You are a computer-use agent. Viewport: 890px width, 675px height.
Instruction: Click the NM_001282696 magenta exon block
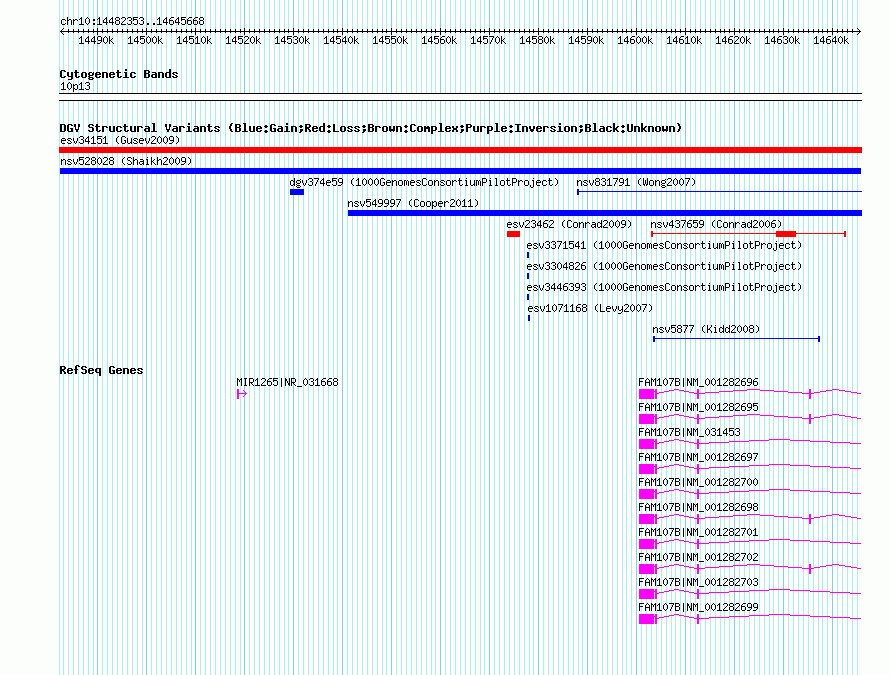[647, 394]
